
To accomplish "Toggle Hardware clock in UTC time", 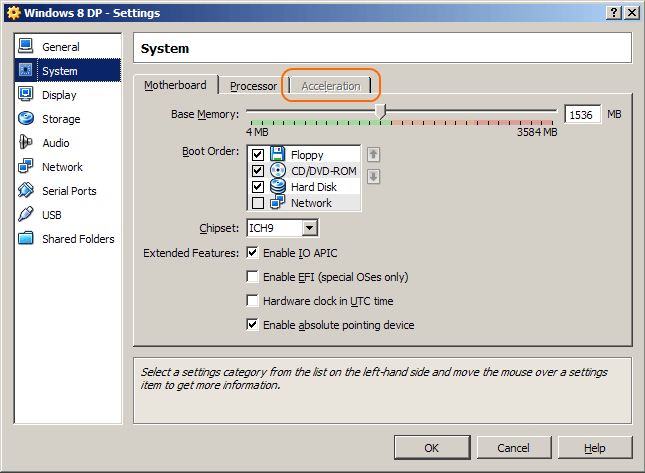I will [x=253, y=301].
